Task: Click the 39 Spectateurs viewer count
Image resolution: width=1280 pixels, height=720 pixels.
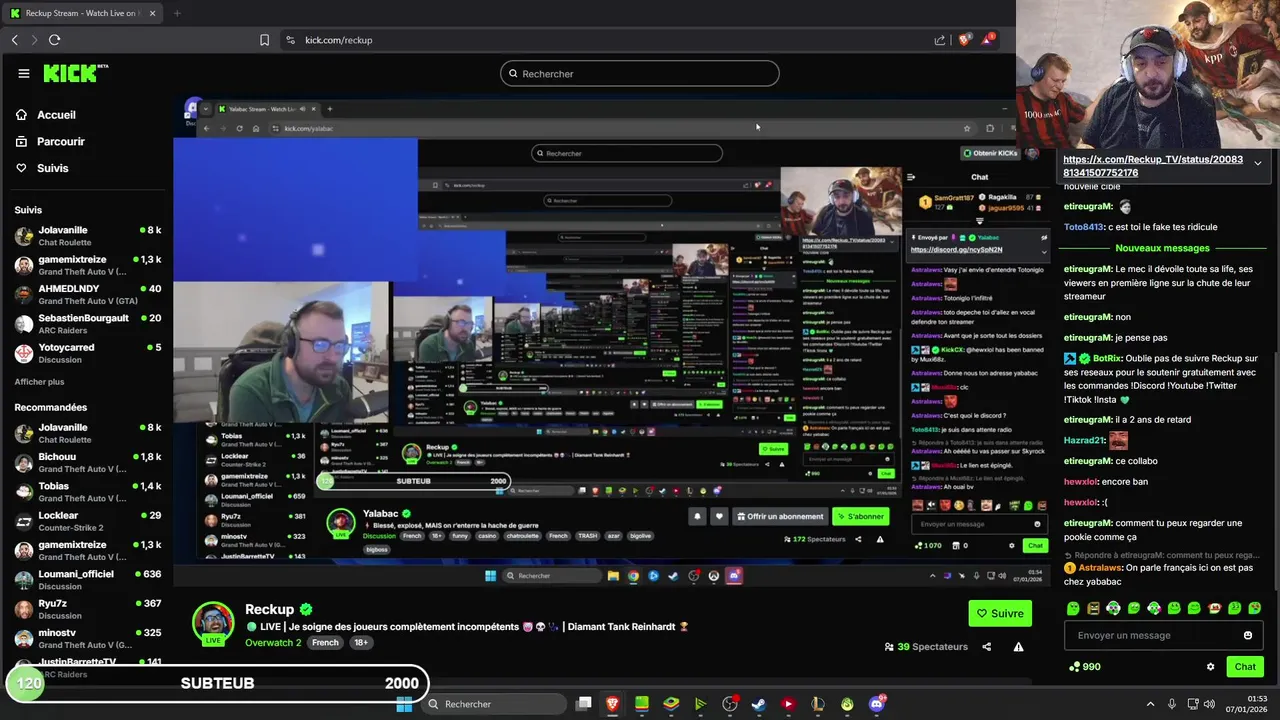Action: pos(926,647)
